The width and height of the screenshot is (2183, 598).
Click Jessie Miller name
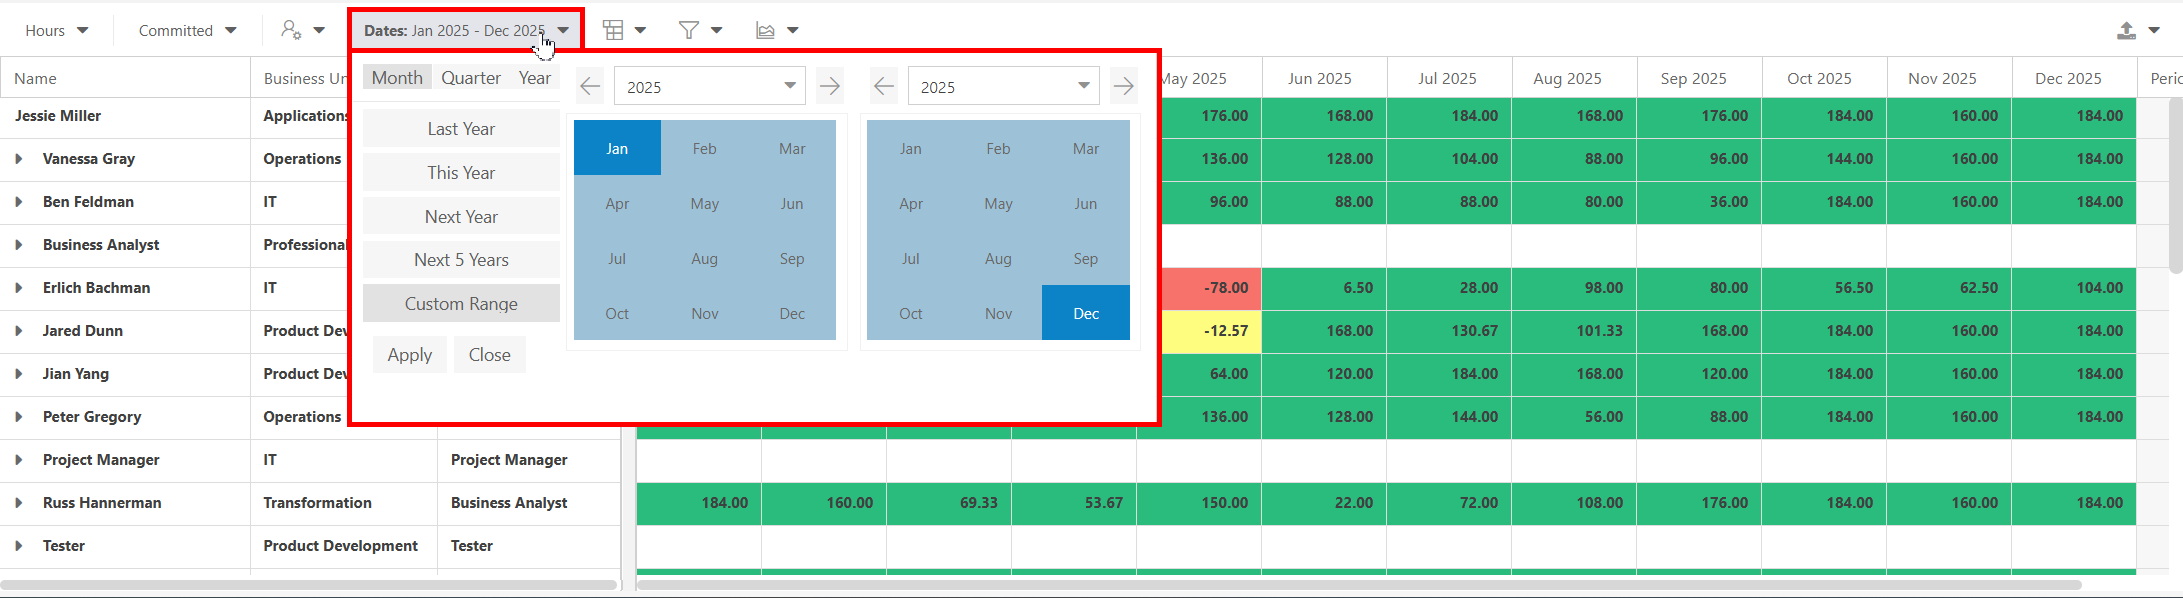58,116
